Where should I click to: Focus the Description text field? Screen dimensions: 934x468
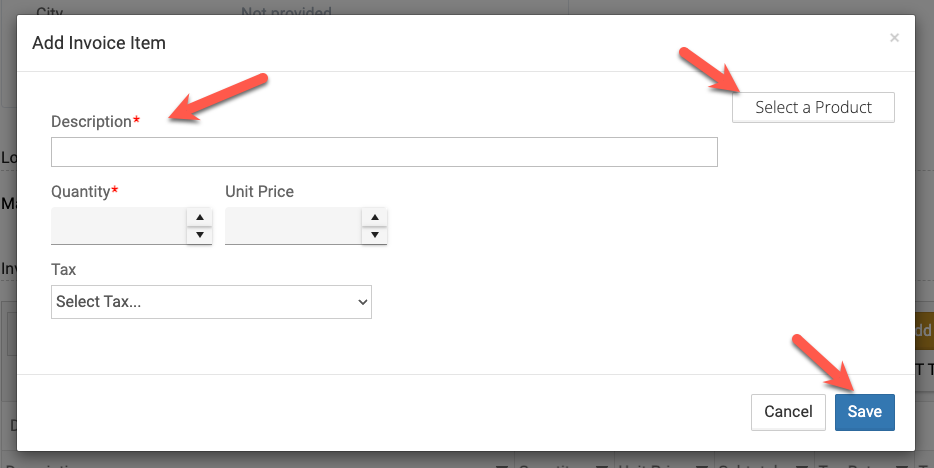[x=384, y=152]
